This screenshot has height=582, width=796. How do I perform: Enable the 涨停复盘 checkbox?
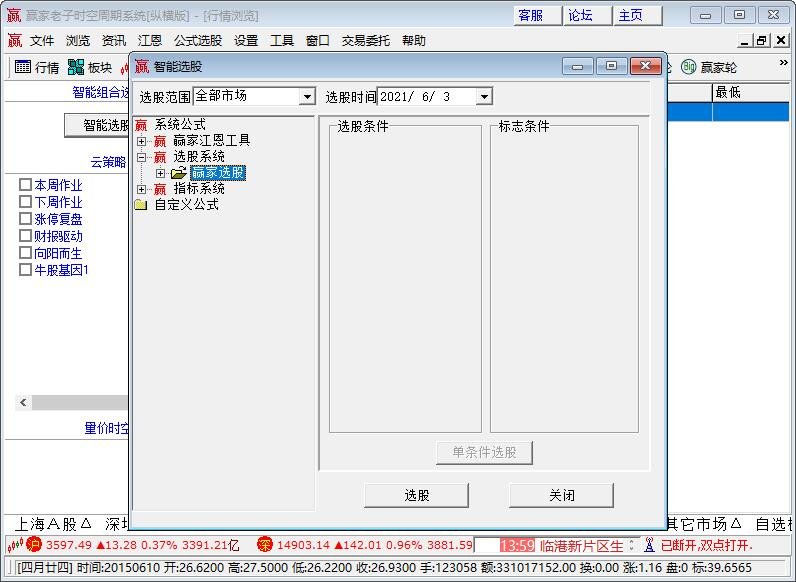[25, 218]
